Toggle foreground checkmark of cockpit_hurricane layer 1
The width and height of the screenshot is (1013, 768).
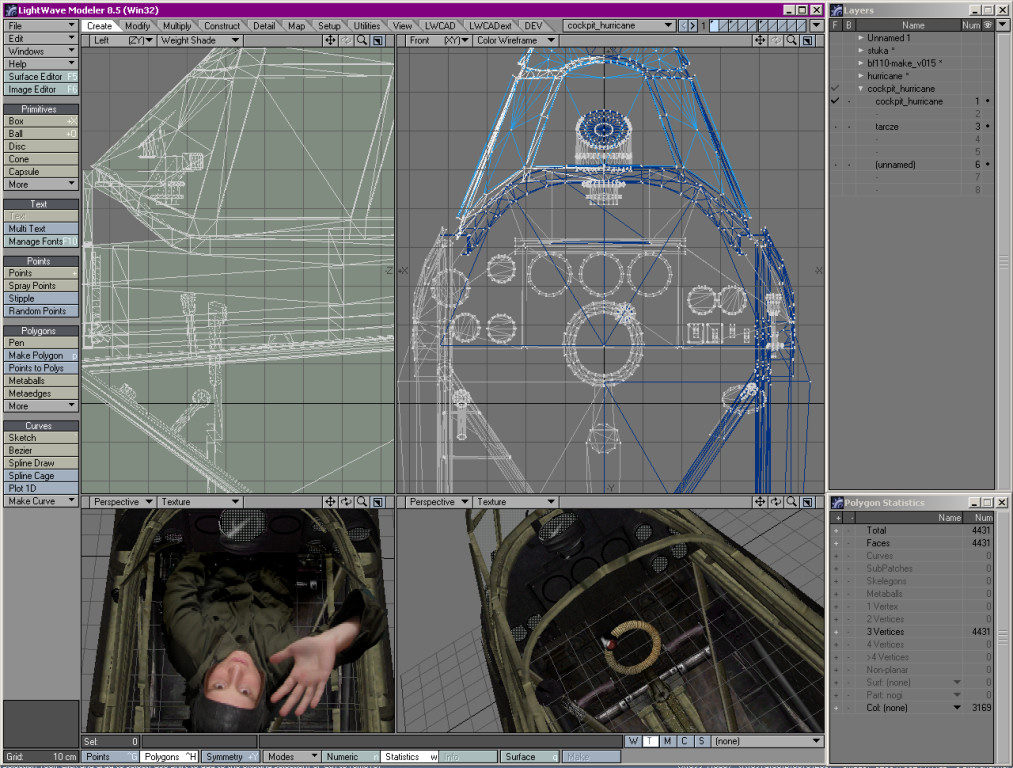click(835, 101)
